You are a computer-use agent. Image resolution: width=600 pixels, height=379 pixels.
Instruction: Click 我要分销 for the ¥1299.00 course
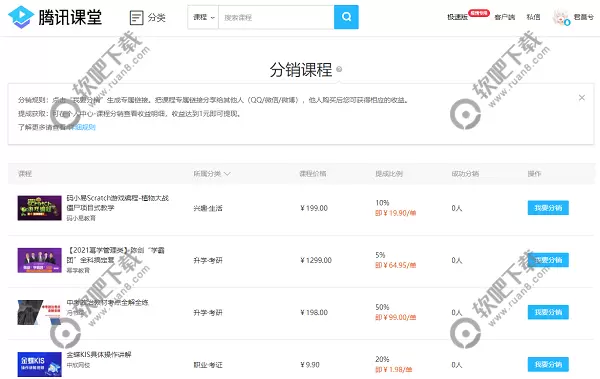click(x=548, y=260)
